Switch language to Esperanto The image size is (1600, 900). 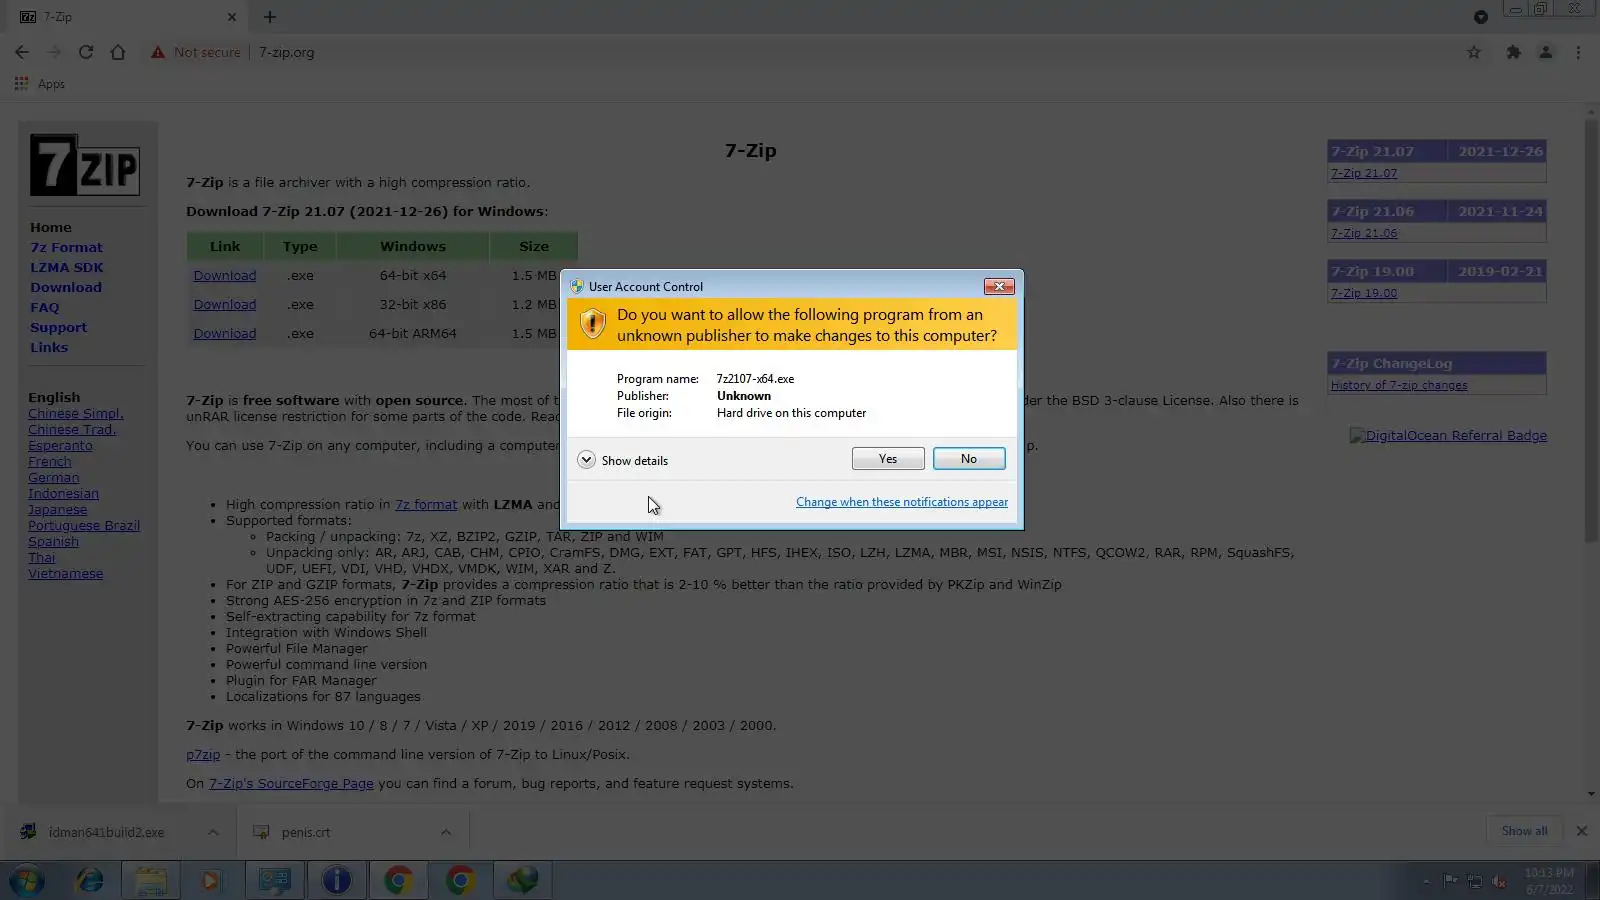pos(60,446)
